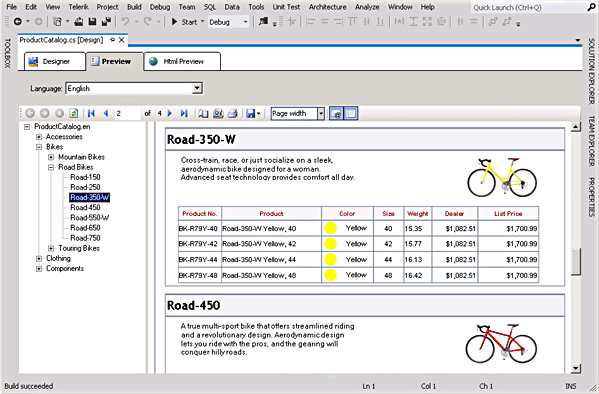Expand the Accessories tree node

[39, 137]
